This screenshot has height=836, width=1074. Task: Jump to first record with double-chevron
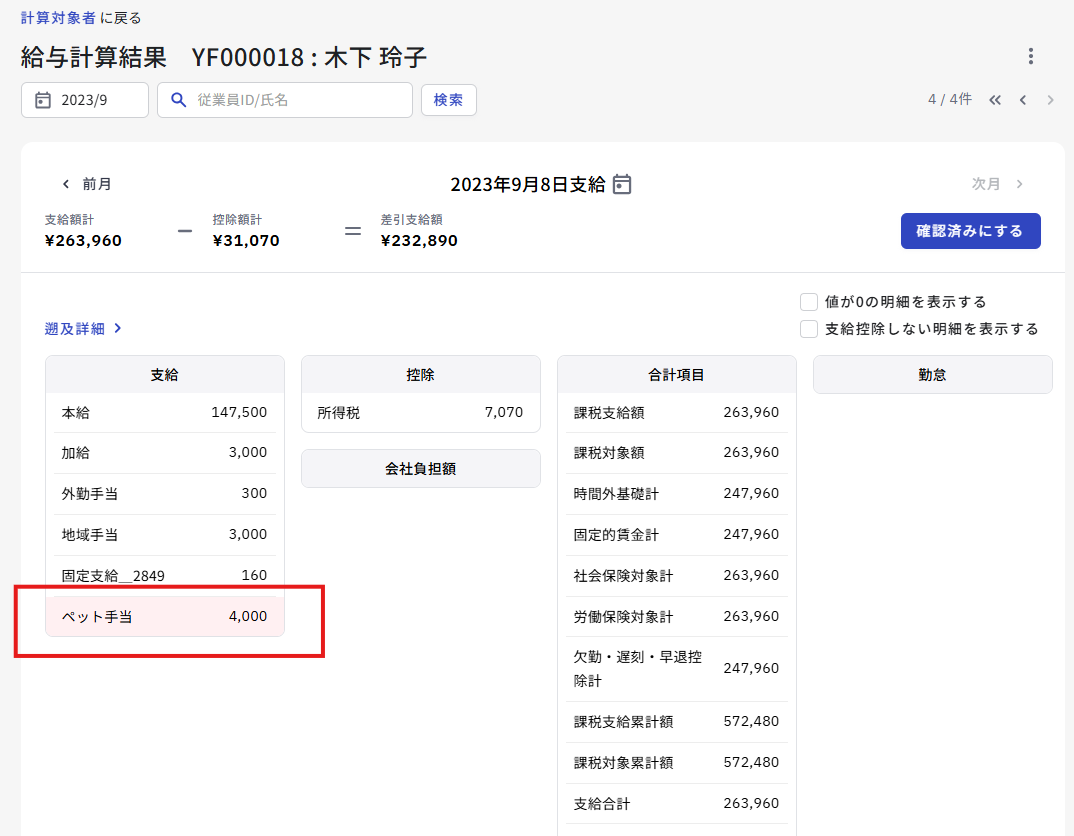pos(995,100)
